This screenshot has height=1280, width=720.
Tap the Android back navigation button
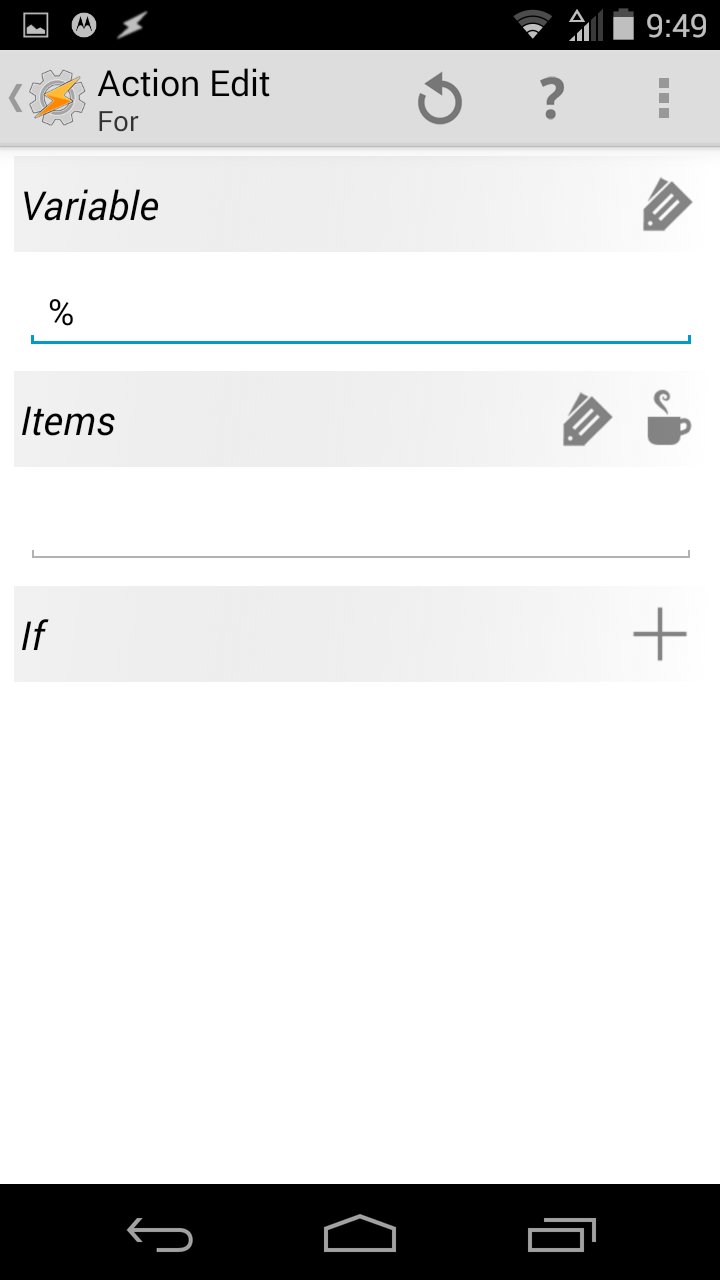pos(160,1234)
